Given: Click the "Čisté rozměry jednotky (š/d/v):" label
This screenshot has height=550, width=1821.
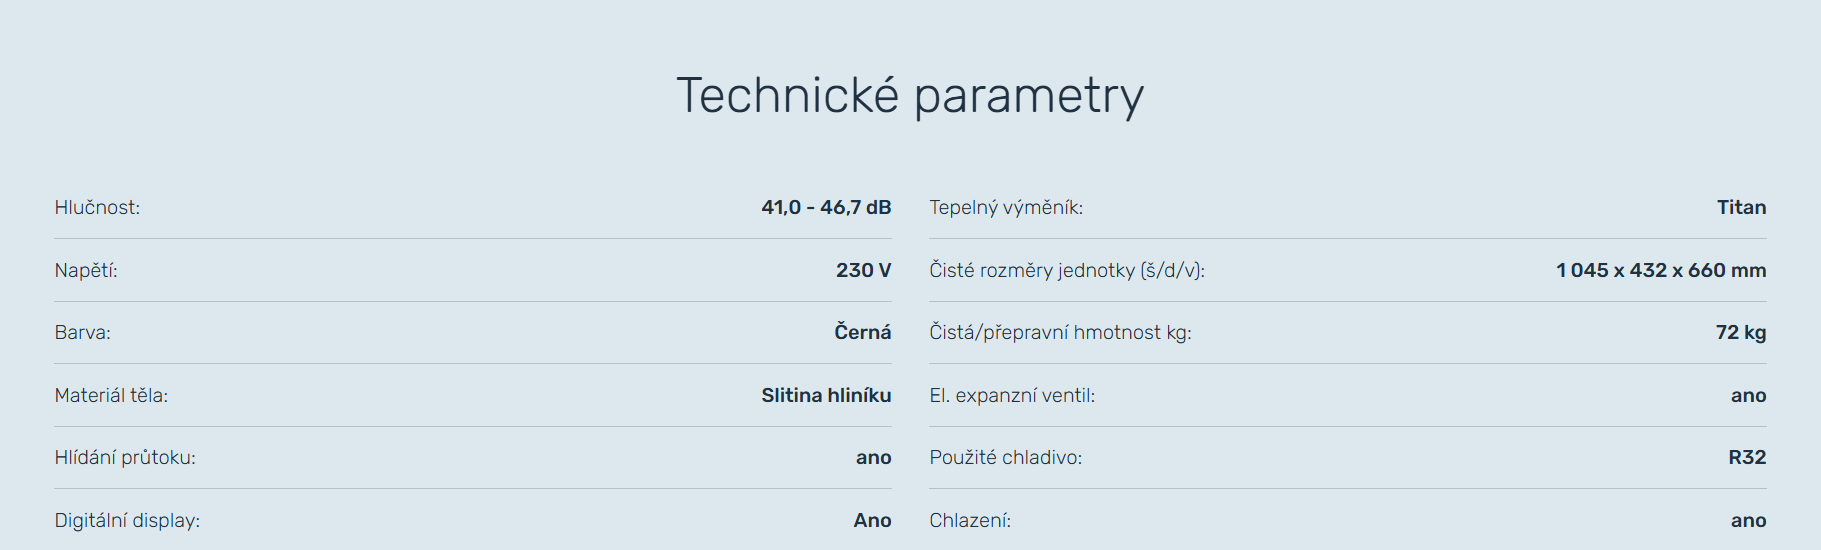Looking at the screenshot, I should (1067, 271).
